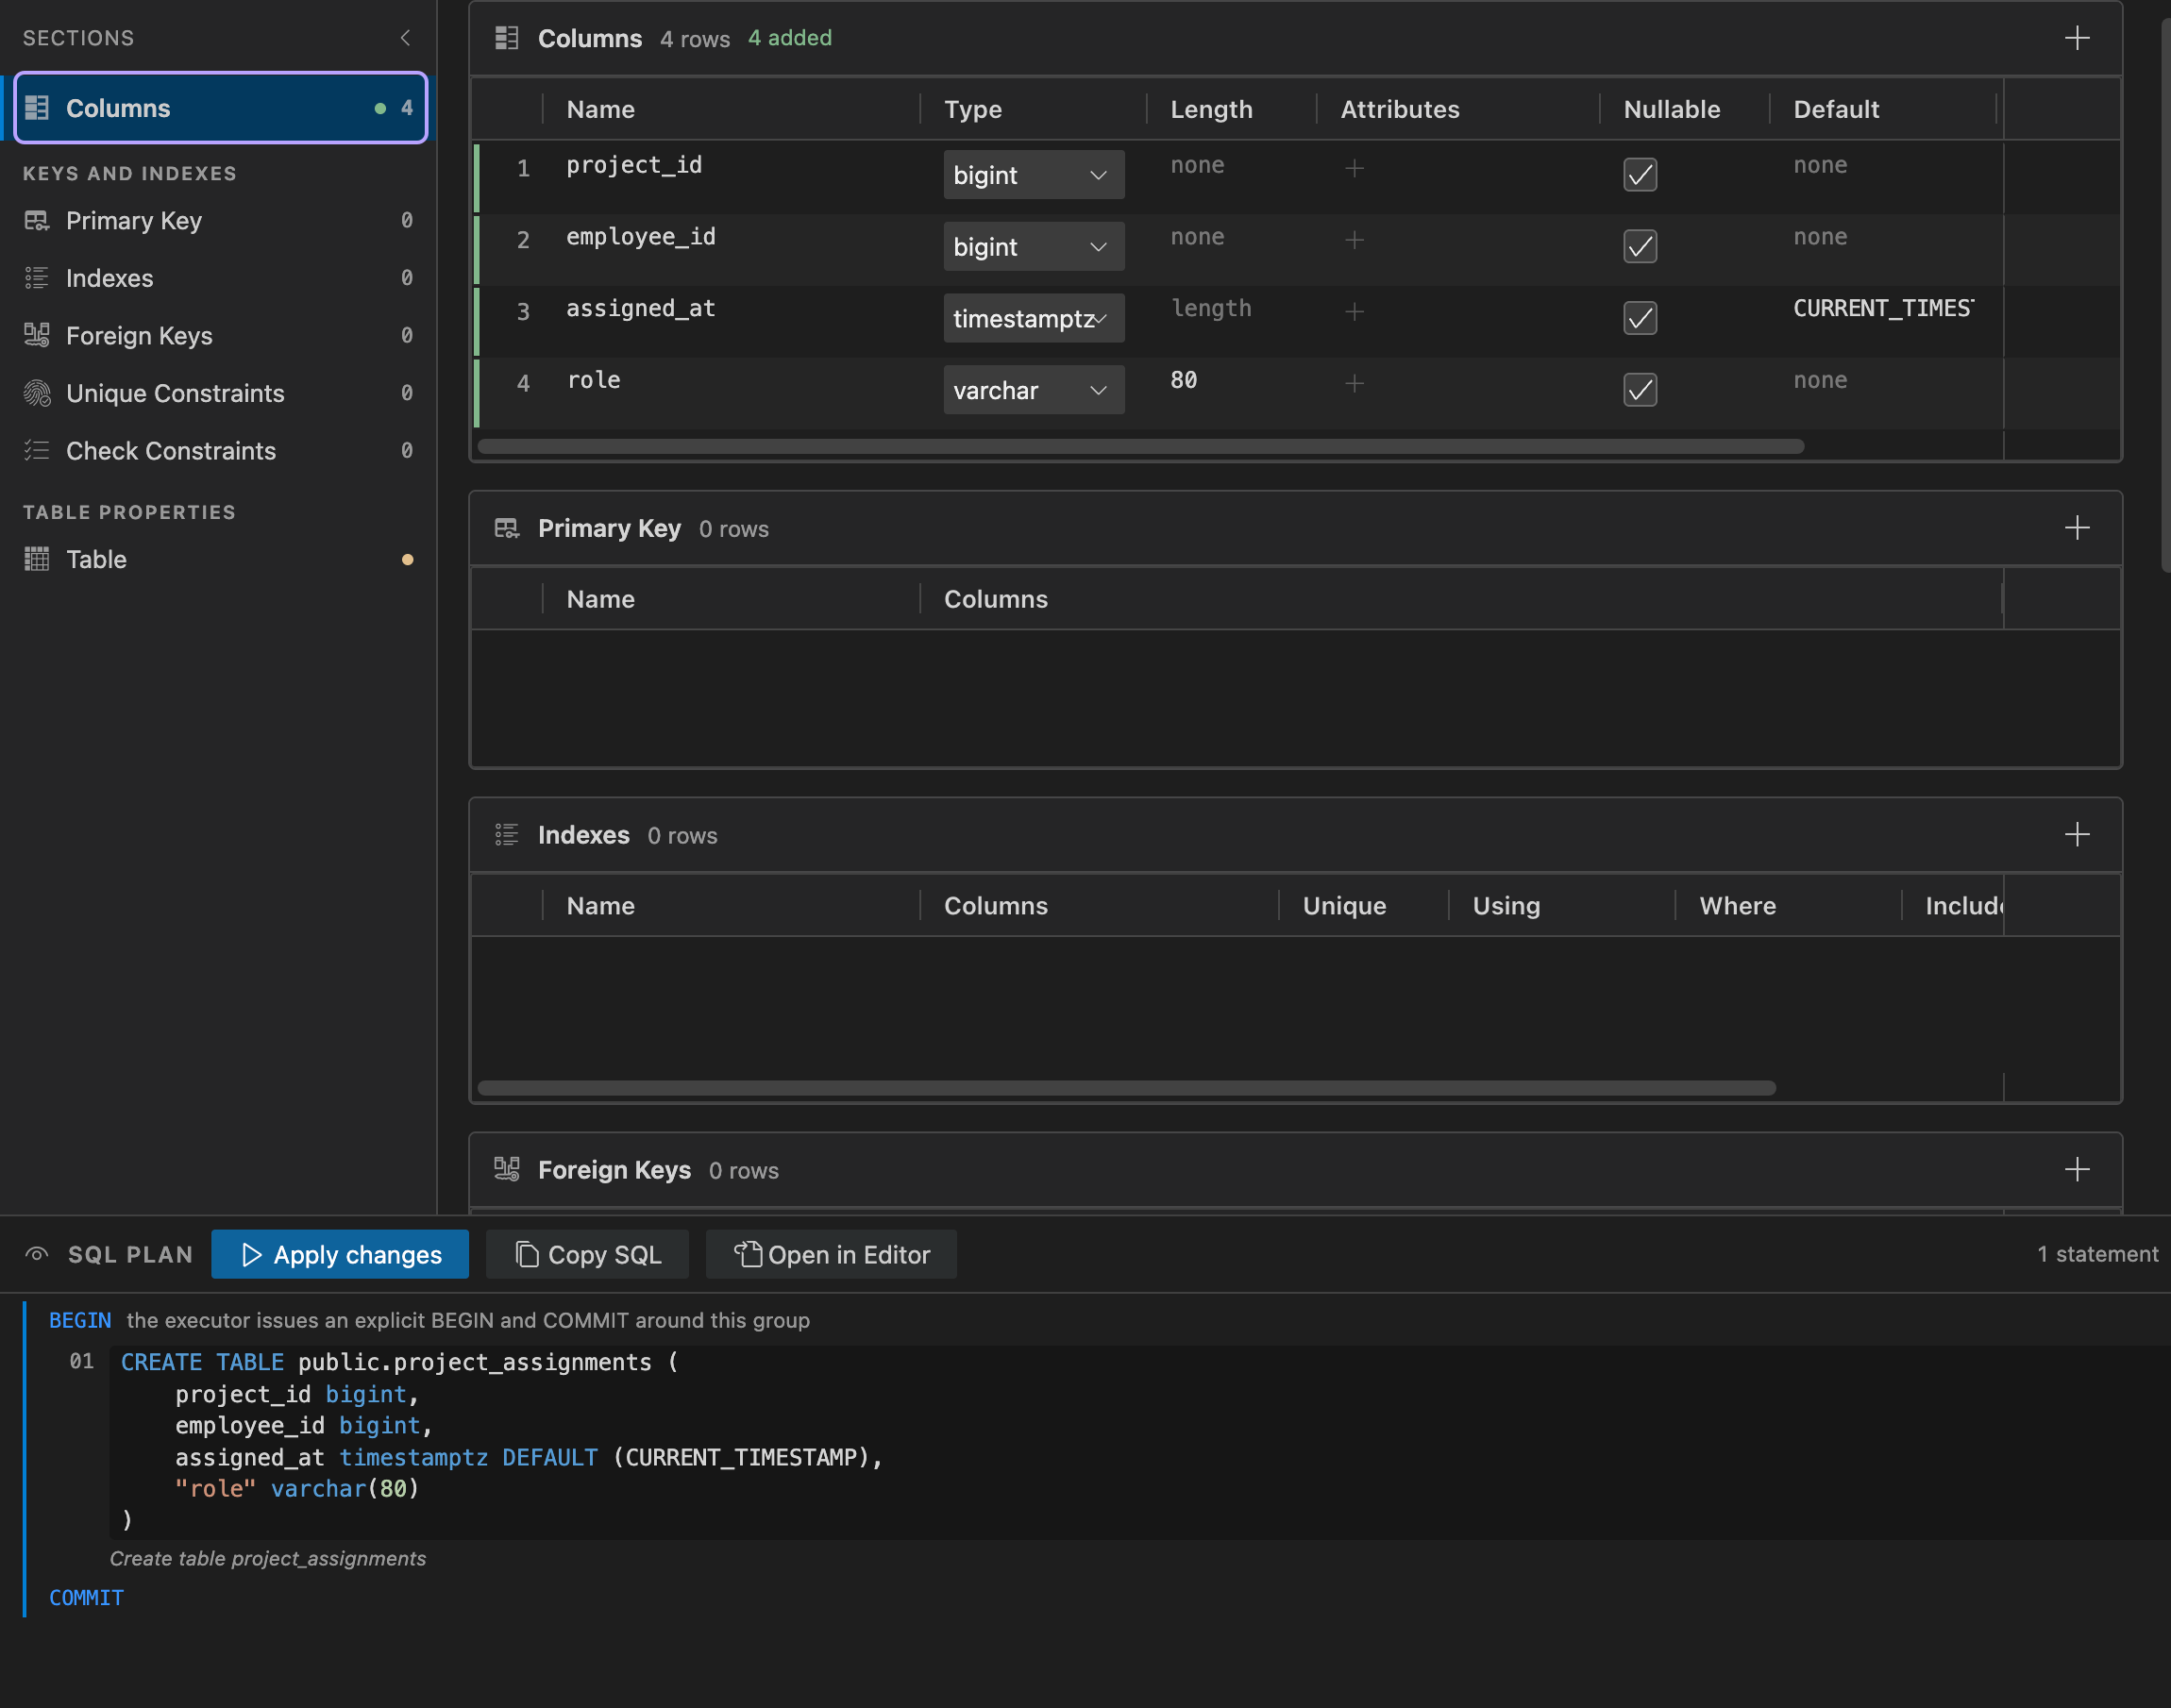Add attribute to role row
The image size is (2171, 1708).
(x=1354, y=384)
